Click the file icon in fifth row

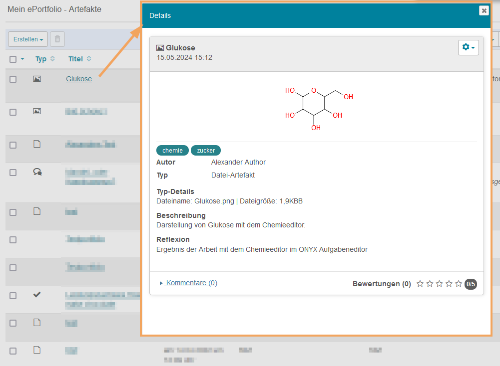click(x=37, y=211)
